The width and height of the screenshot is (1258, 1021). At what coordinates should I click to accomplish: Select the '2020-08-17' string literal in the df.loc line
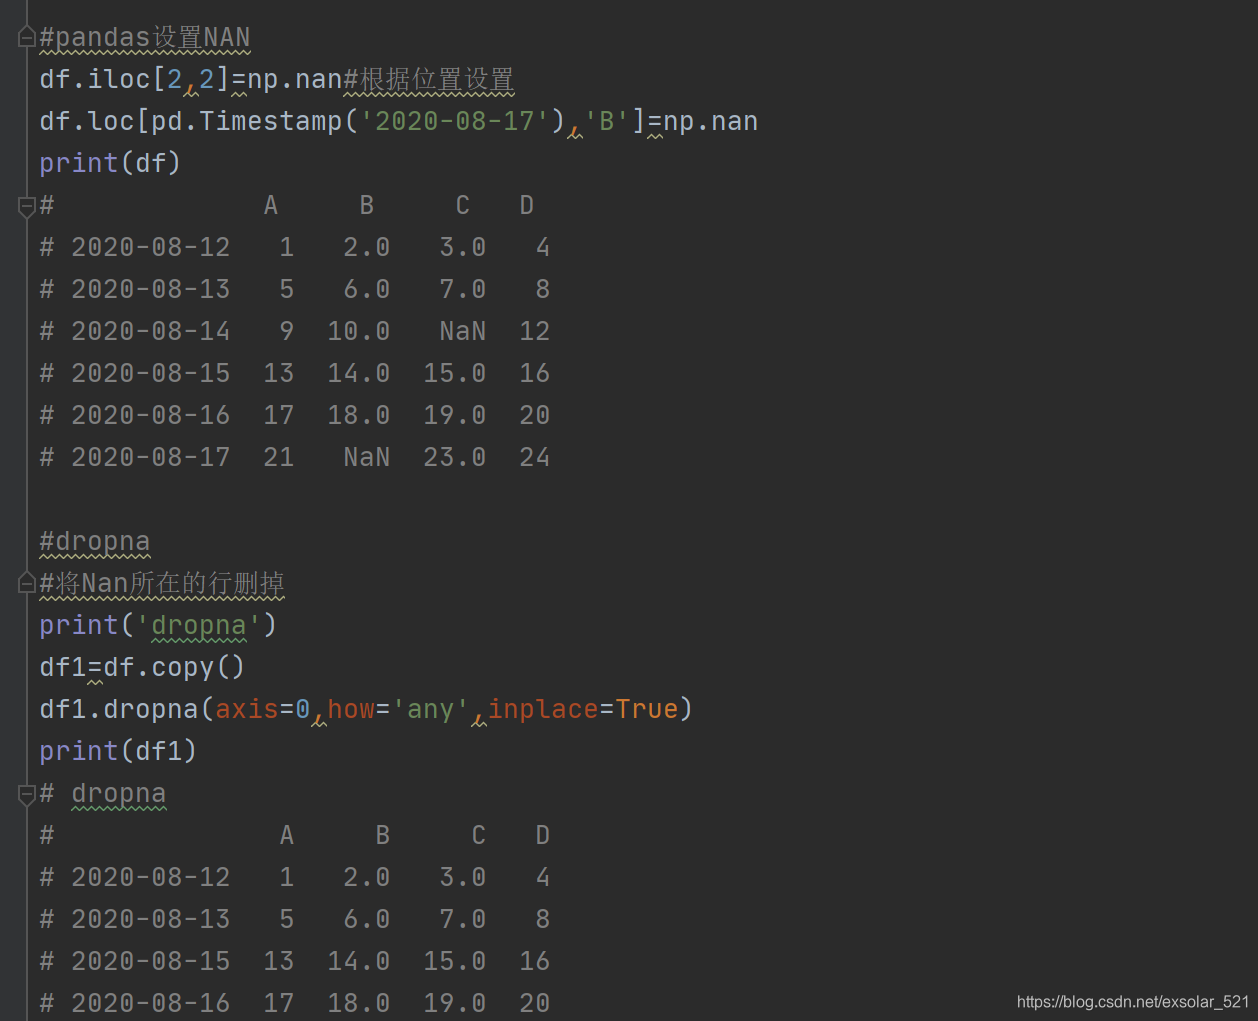(x=455, y=122)
